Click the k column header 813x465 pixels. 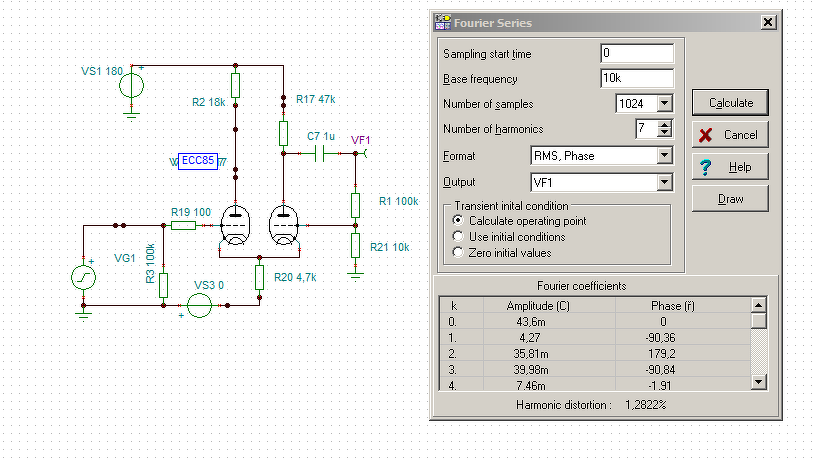point(454,306)
